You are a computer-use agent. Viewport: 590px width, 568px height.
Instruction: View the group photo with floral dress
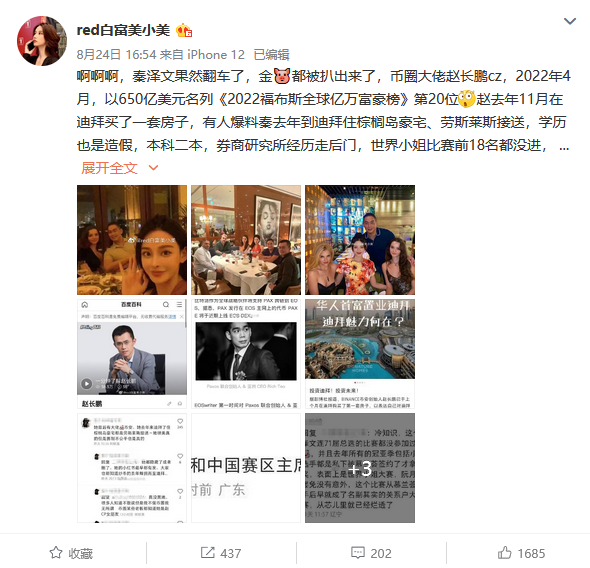[360, 240]
